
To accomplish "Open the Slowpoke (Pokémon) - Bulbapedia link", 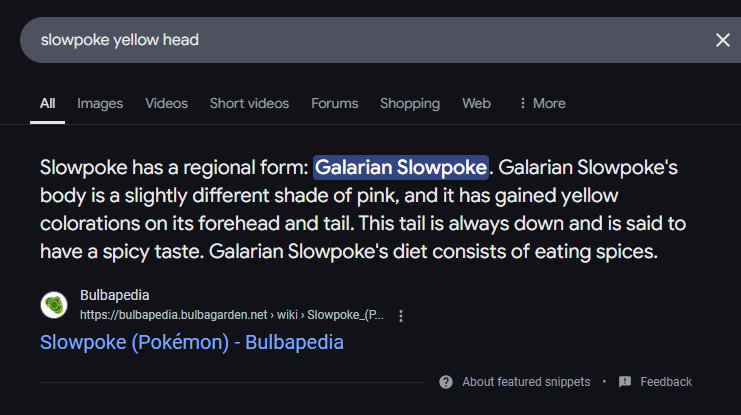I will [192, 343].
